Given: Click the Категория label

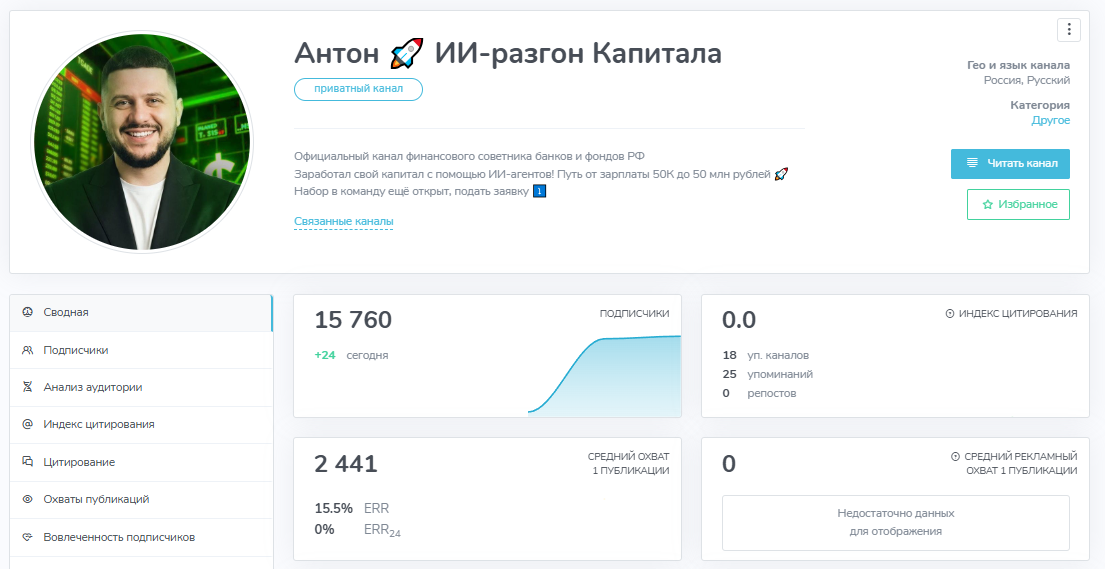Looking at the screenshot, I should [x=1039, y=105].
